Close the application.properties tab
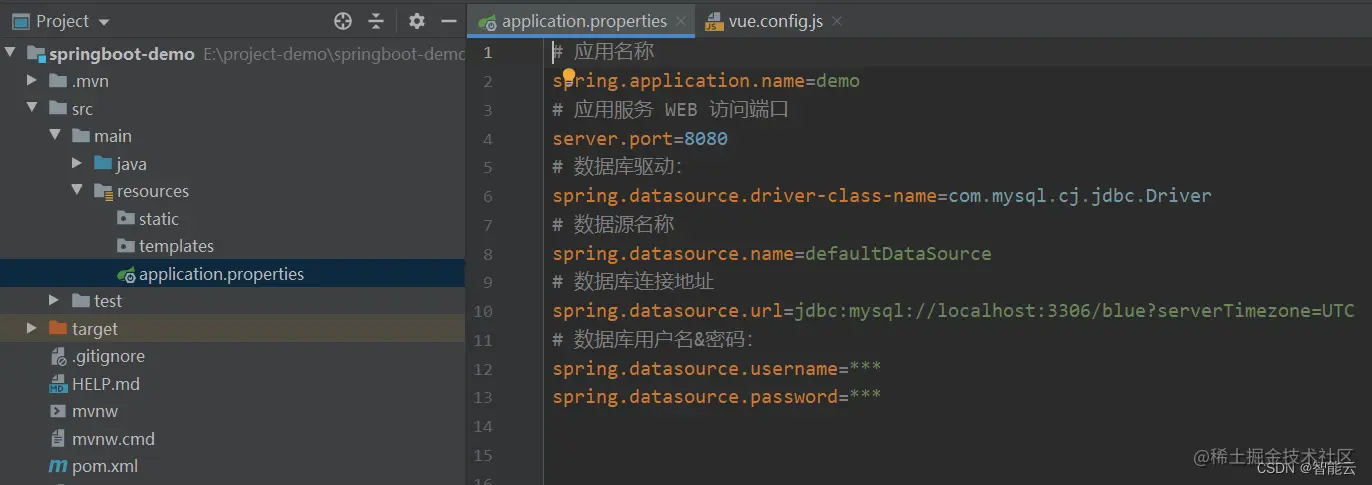This screenshot has height=485, width=1372. [681, 21]
